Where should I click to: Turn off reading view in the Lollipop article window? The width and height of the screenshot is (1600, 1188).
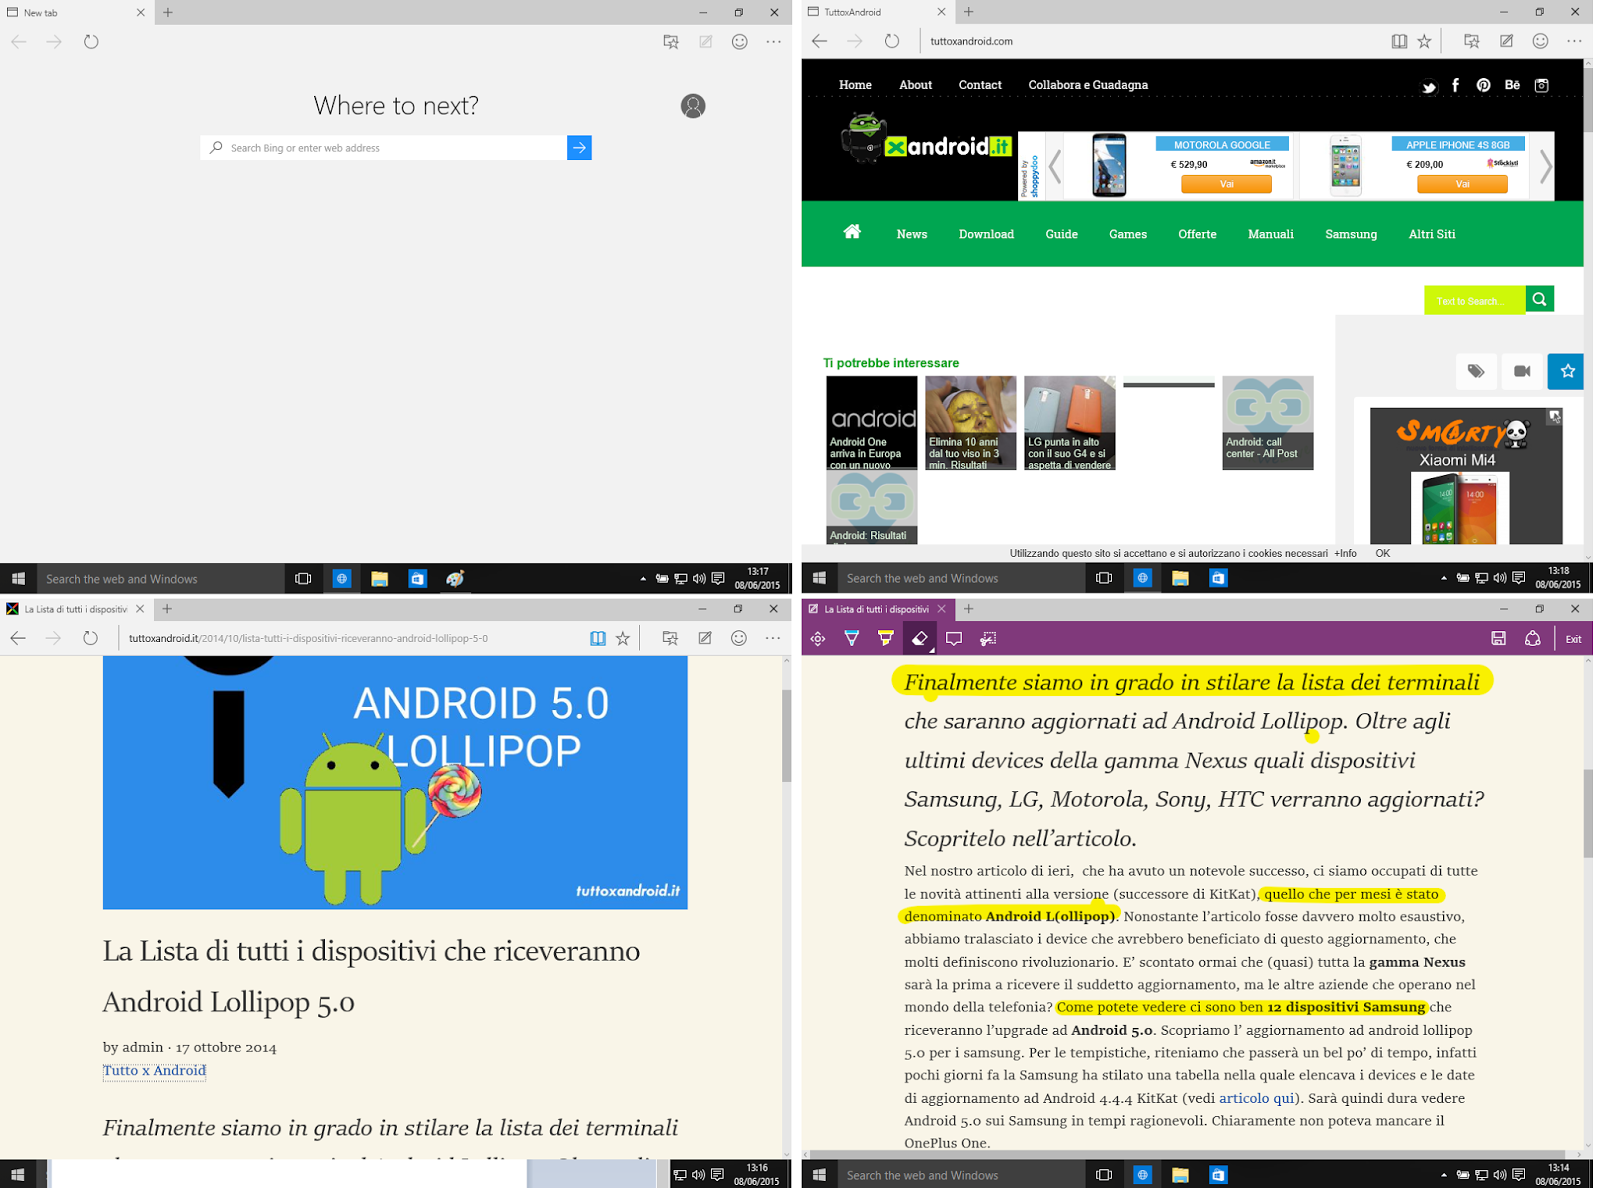click(597, 638)
